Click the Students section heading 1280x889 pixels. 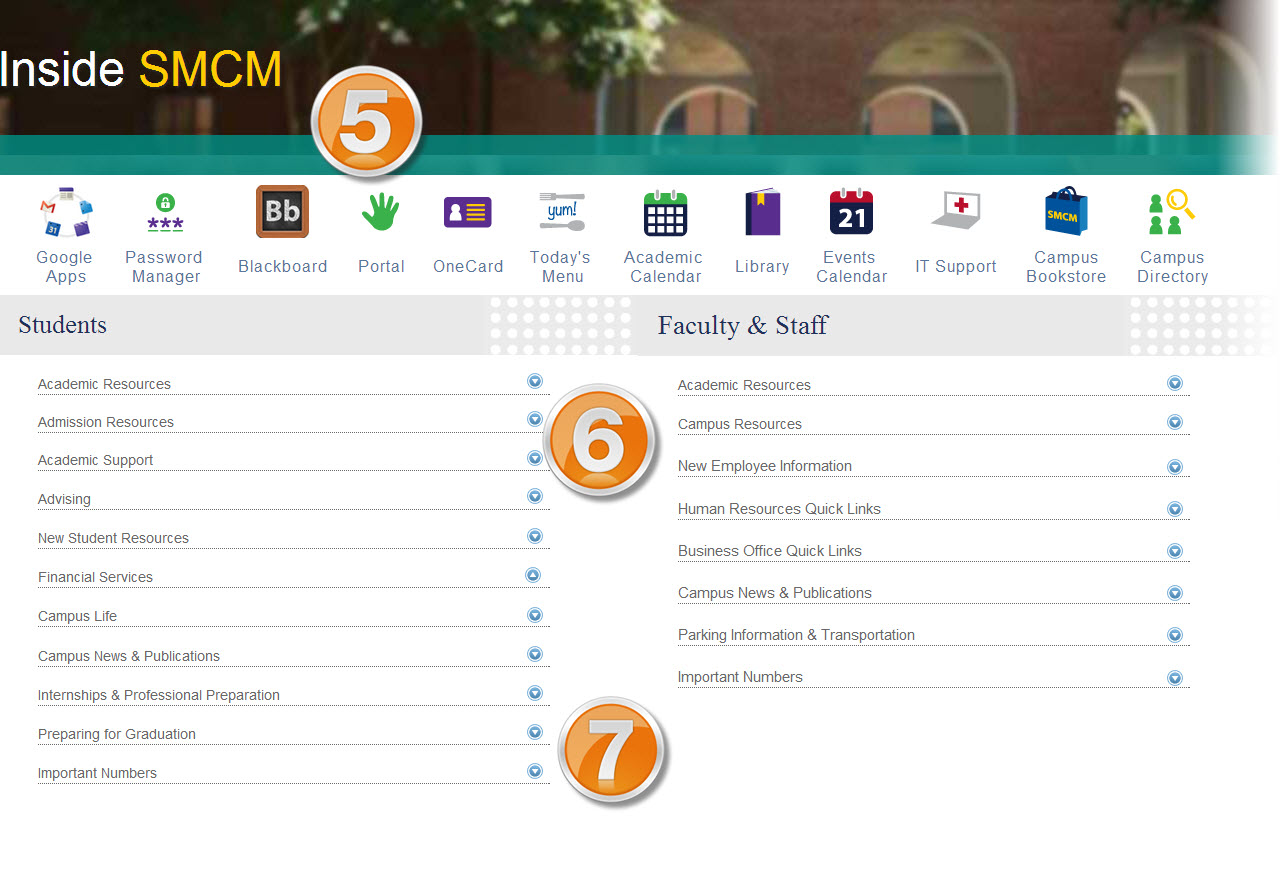pos(62,325)
